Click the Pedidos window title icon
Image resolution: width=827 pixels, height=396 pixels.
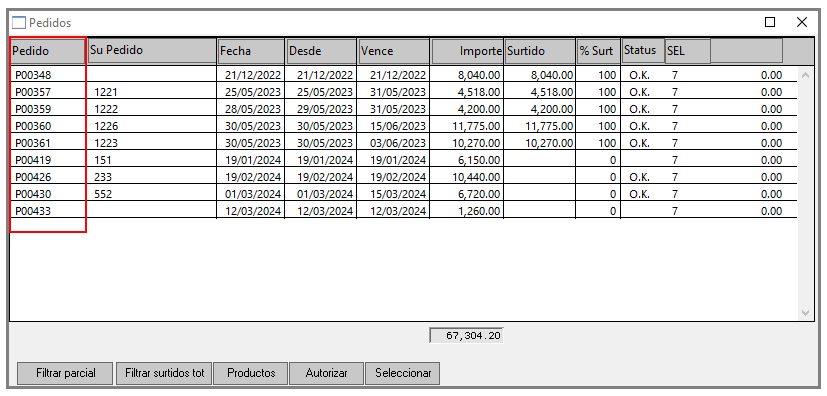pos(18,23)
